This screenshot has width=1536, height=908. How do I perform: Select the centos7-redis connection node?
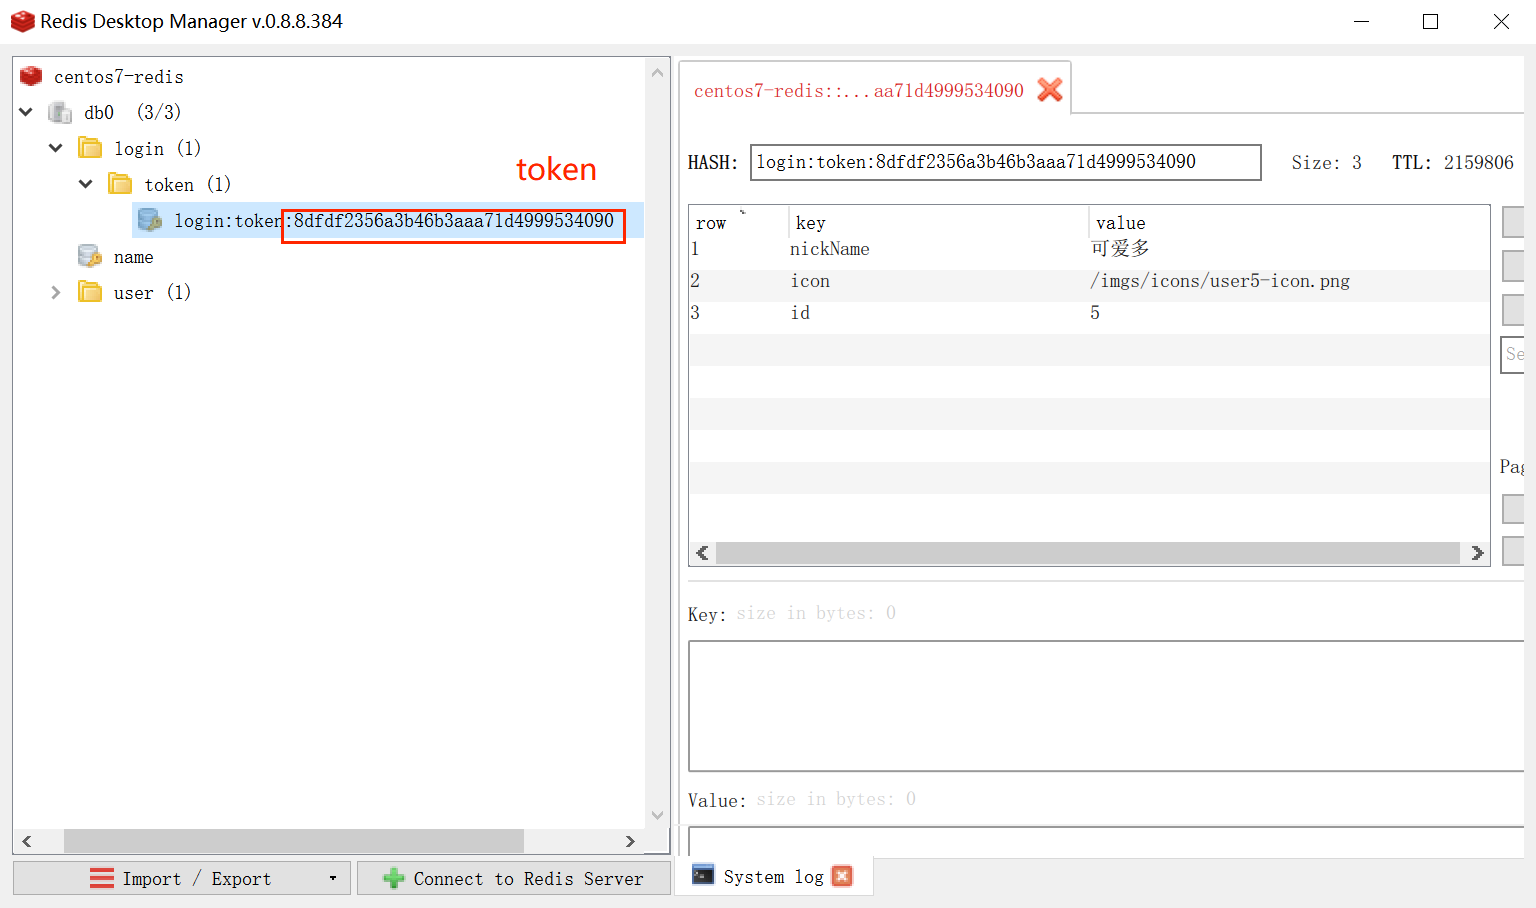(119, 77)
